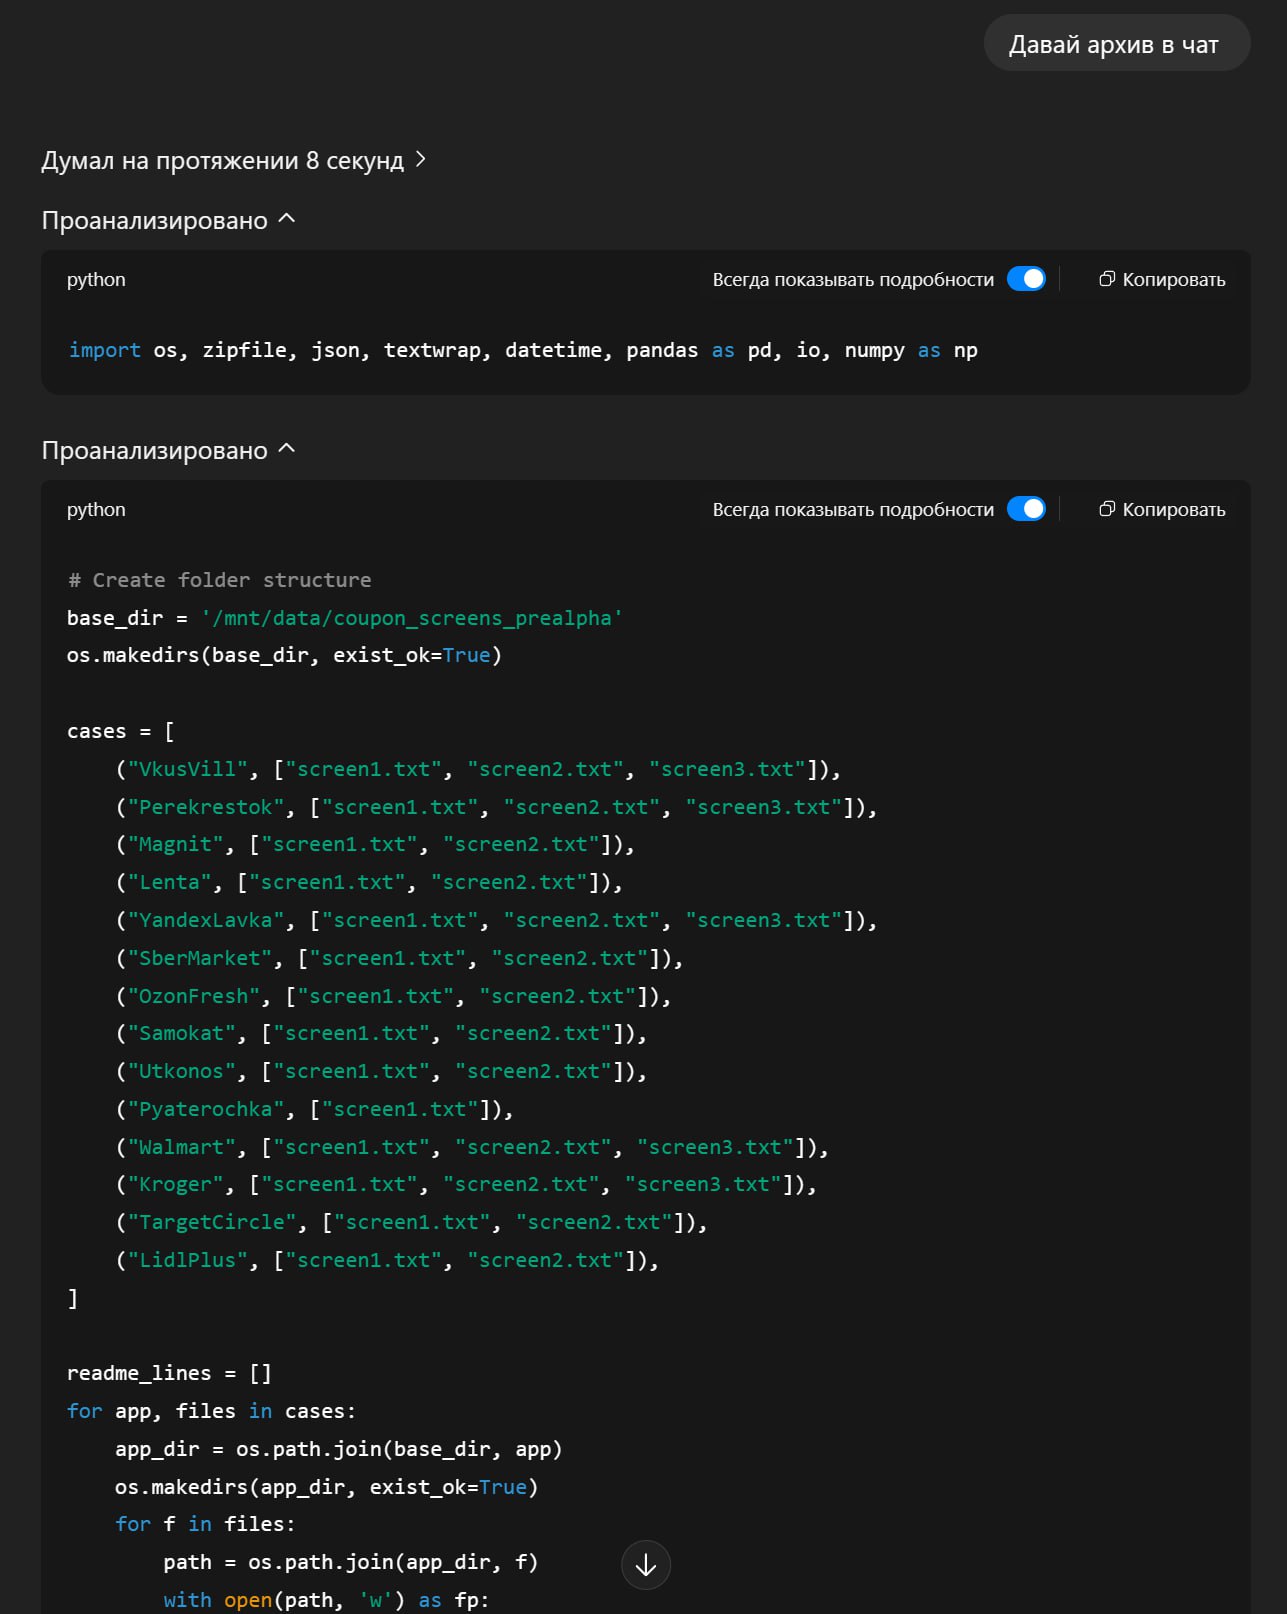Click 'Всегда показывать подробности' label in first block
The height and width of the screenshot is (1614, 1287).
853,280
